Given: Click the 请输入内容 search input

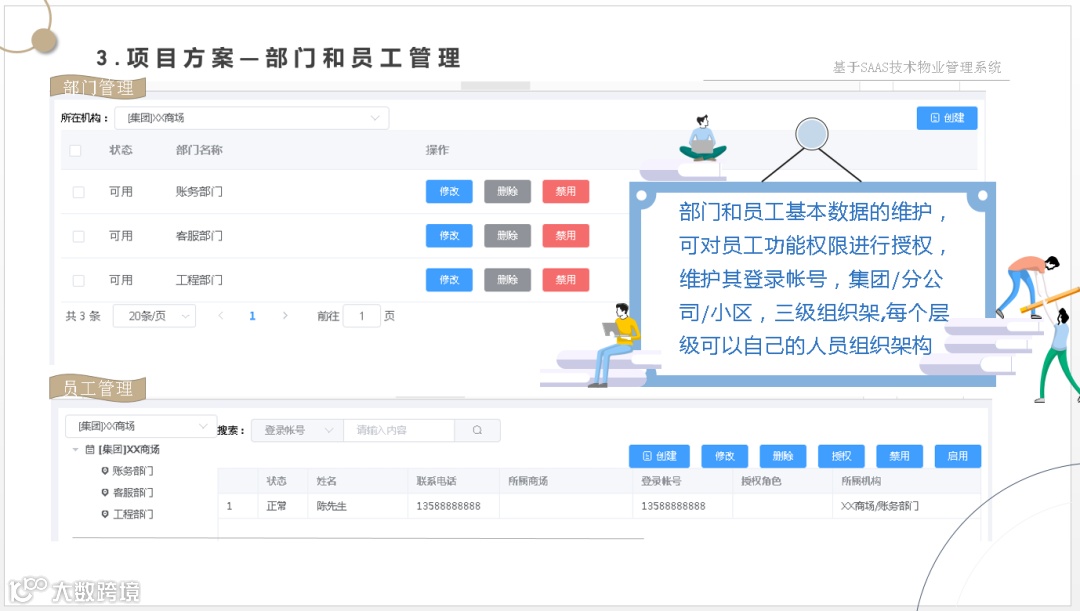Looking at the screenshot, I should coord(399,431).
